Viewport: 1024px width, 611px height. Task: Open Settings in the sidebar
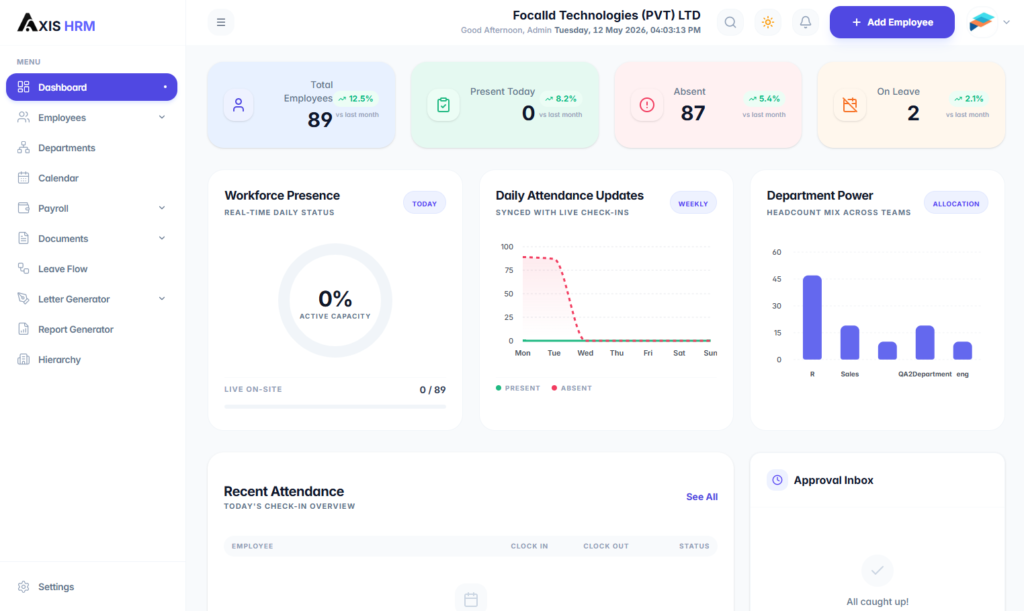point(91,586)
